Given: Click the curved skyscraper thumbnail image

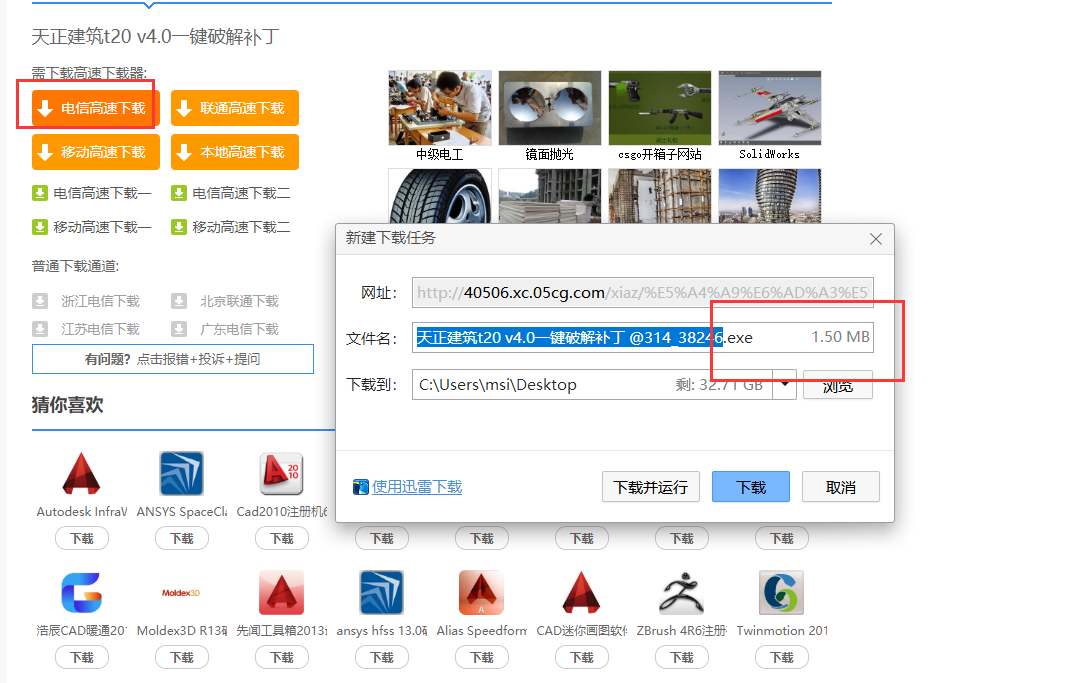Looking at the screenshot, I should click(770, 196).
